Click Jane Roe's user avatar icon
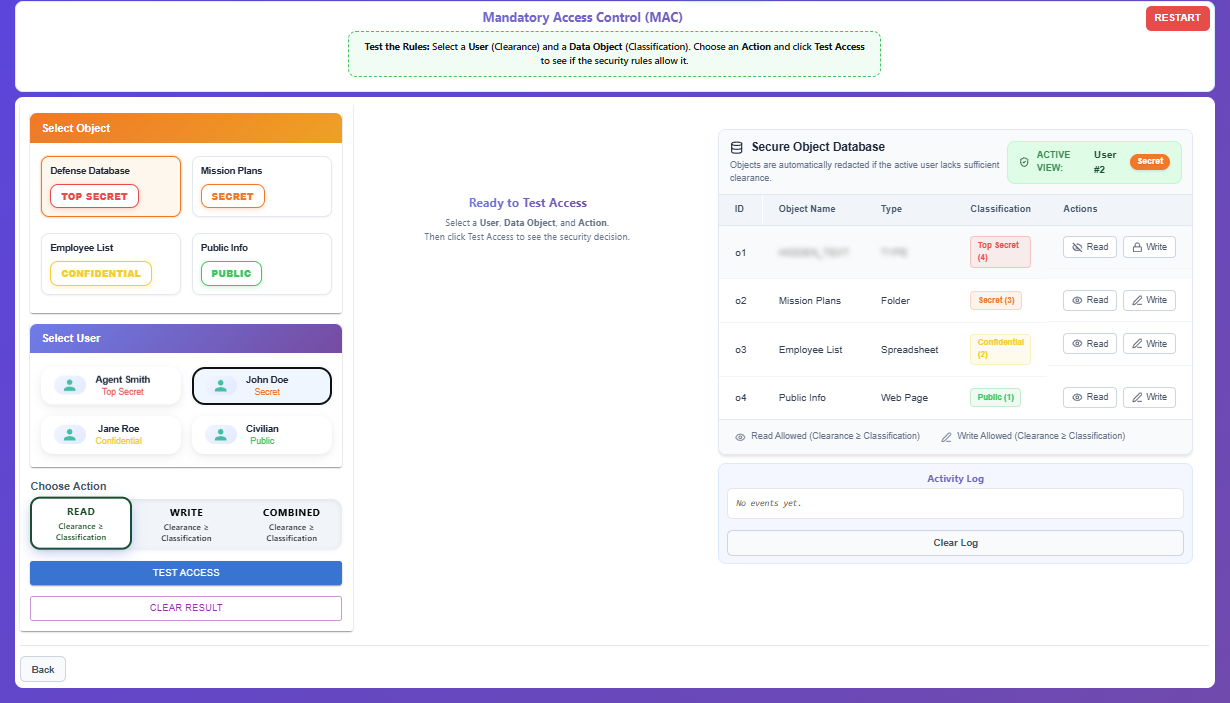Viewport: 1230px width, 703px height. tap(70, 434)
